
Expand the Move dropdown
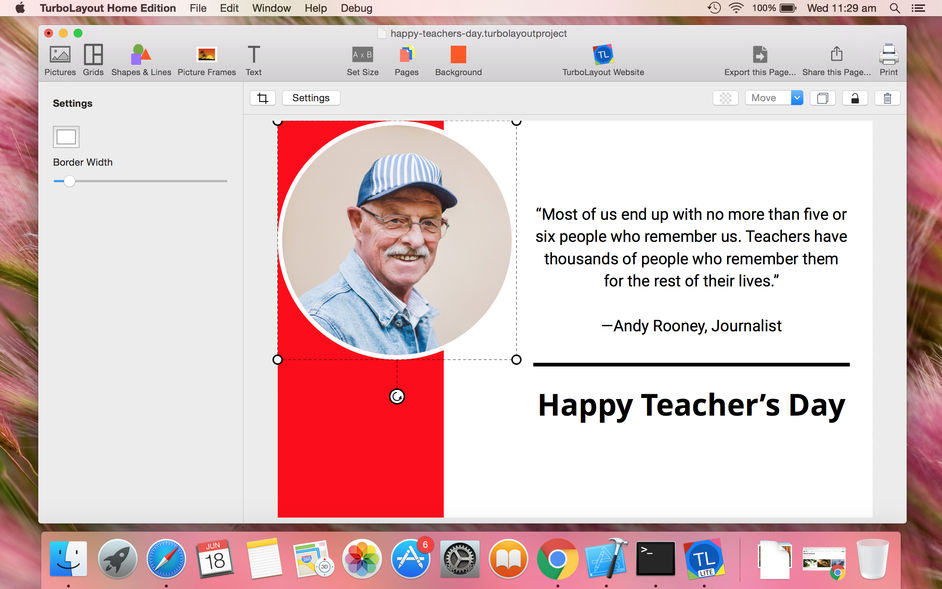[774, 98]
